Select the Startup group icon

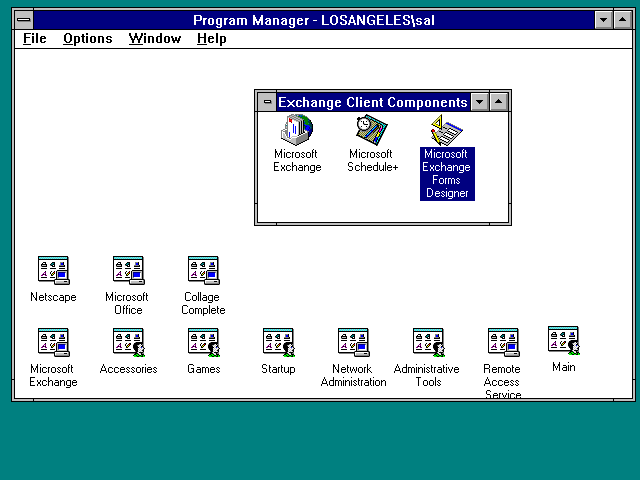[x=279, y=342]
